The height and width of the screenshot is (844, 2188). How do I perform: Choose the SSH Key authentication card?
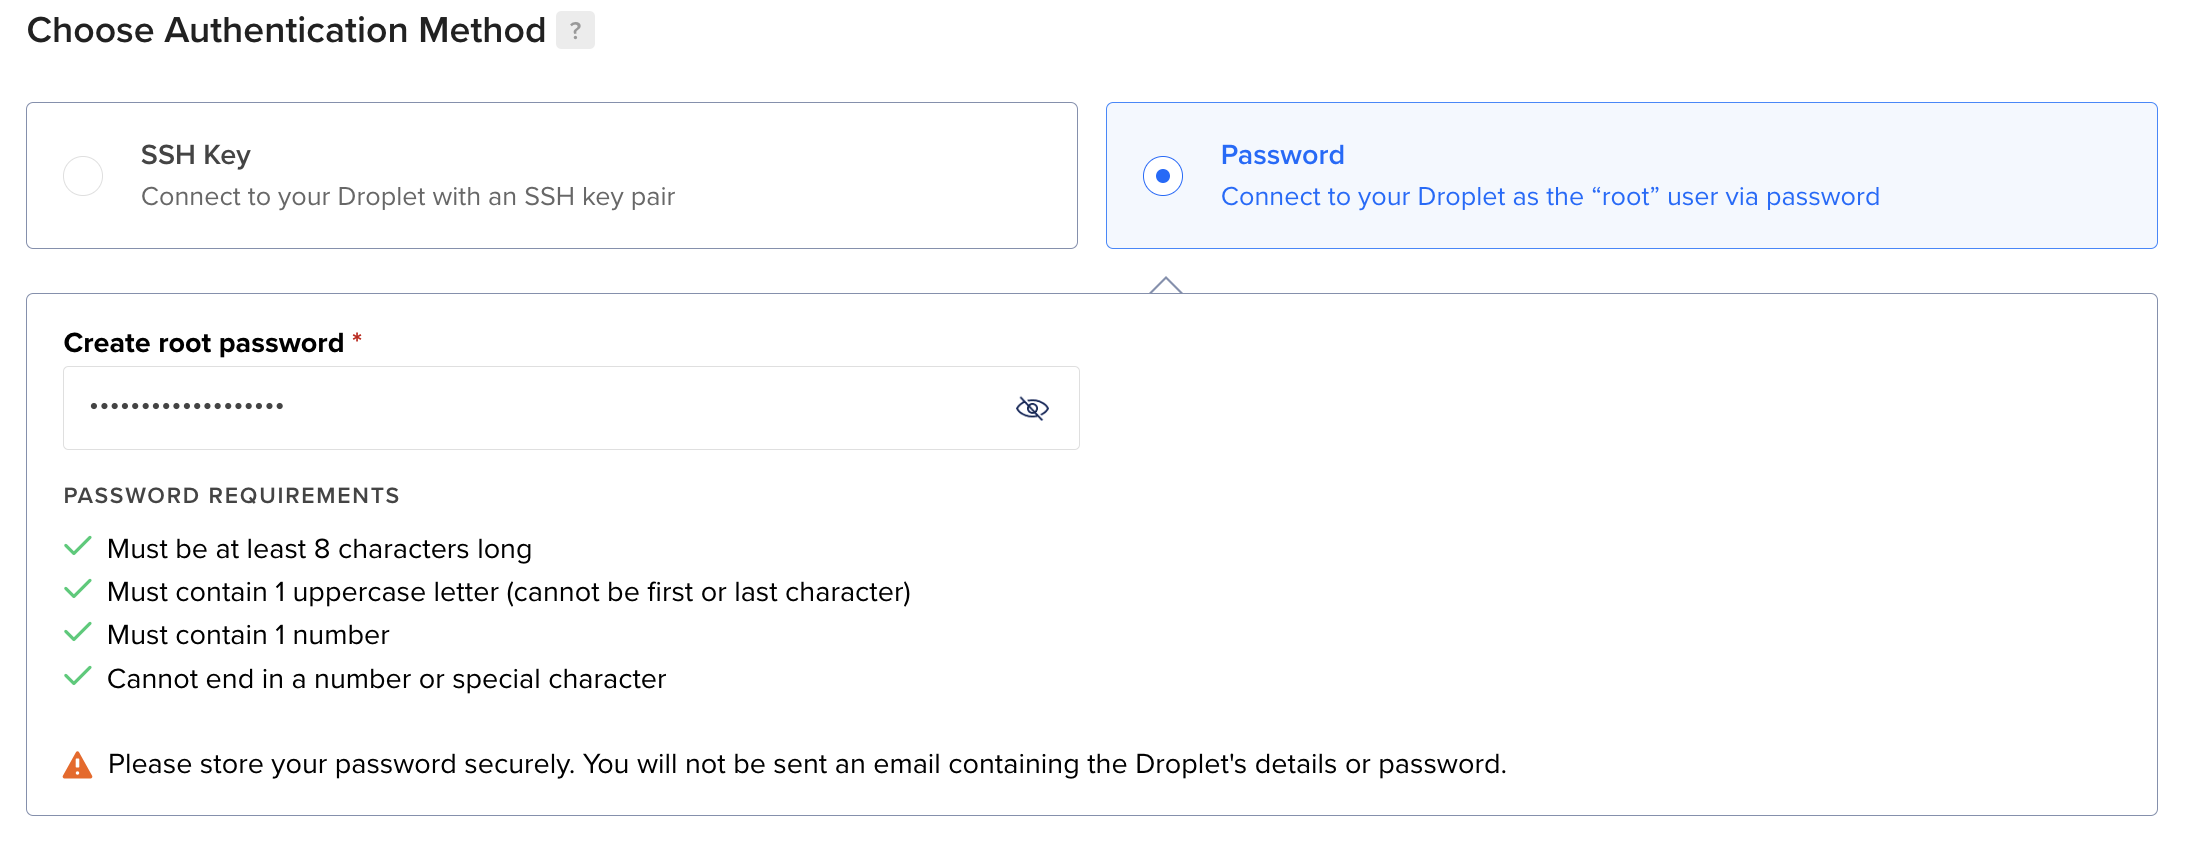(x=552, y=176)
